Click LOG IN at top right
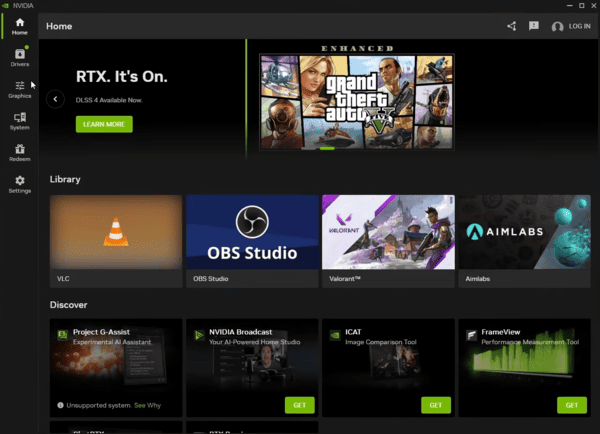 [571, 26]
